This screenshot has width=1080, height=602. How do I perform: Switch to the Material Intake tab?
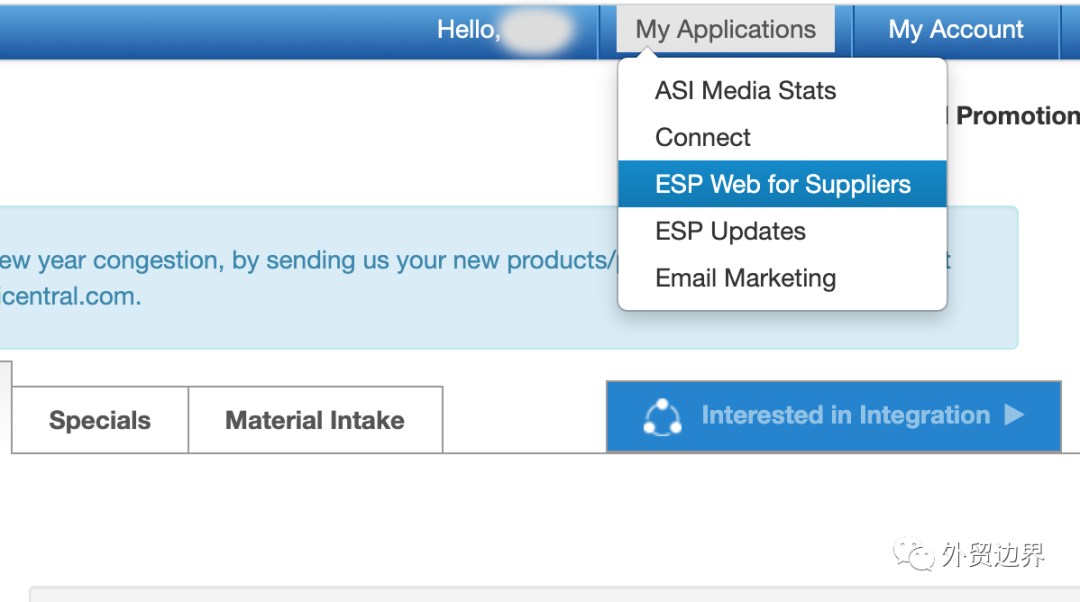[315, 420]
